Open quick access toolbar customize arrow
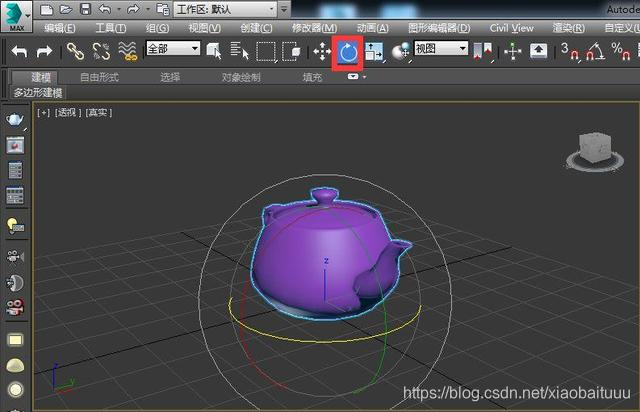Image resolution: width=640 pixels, height=412 pixels. tap(284, 9)
